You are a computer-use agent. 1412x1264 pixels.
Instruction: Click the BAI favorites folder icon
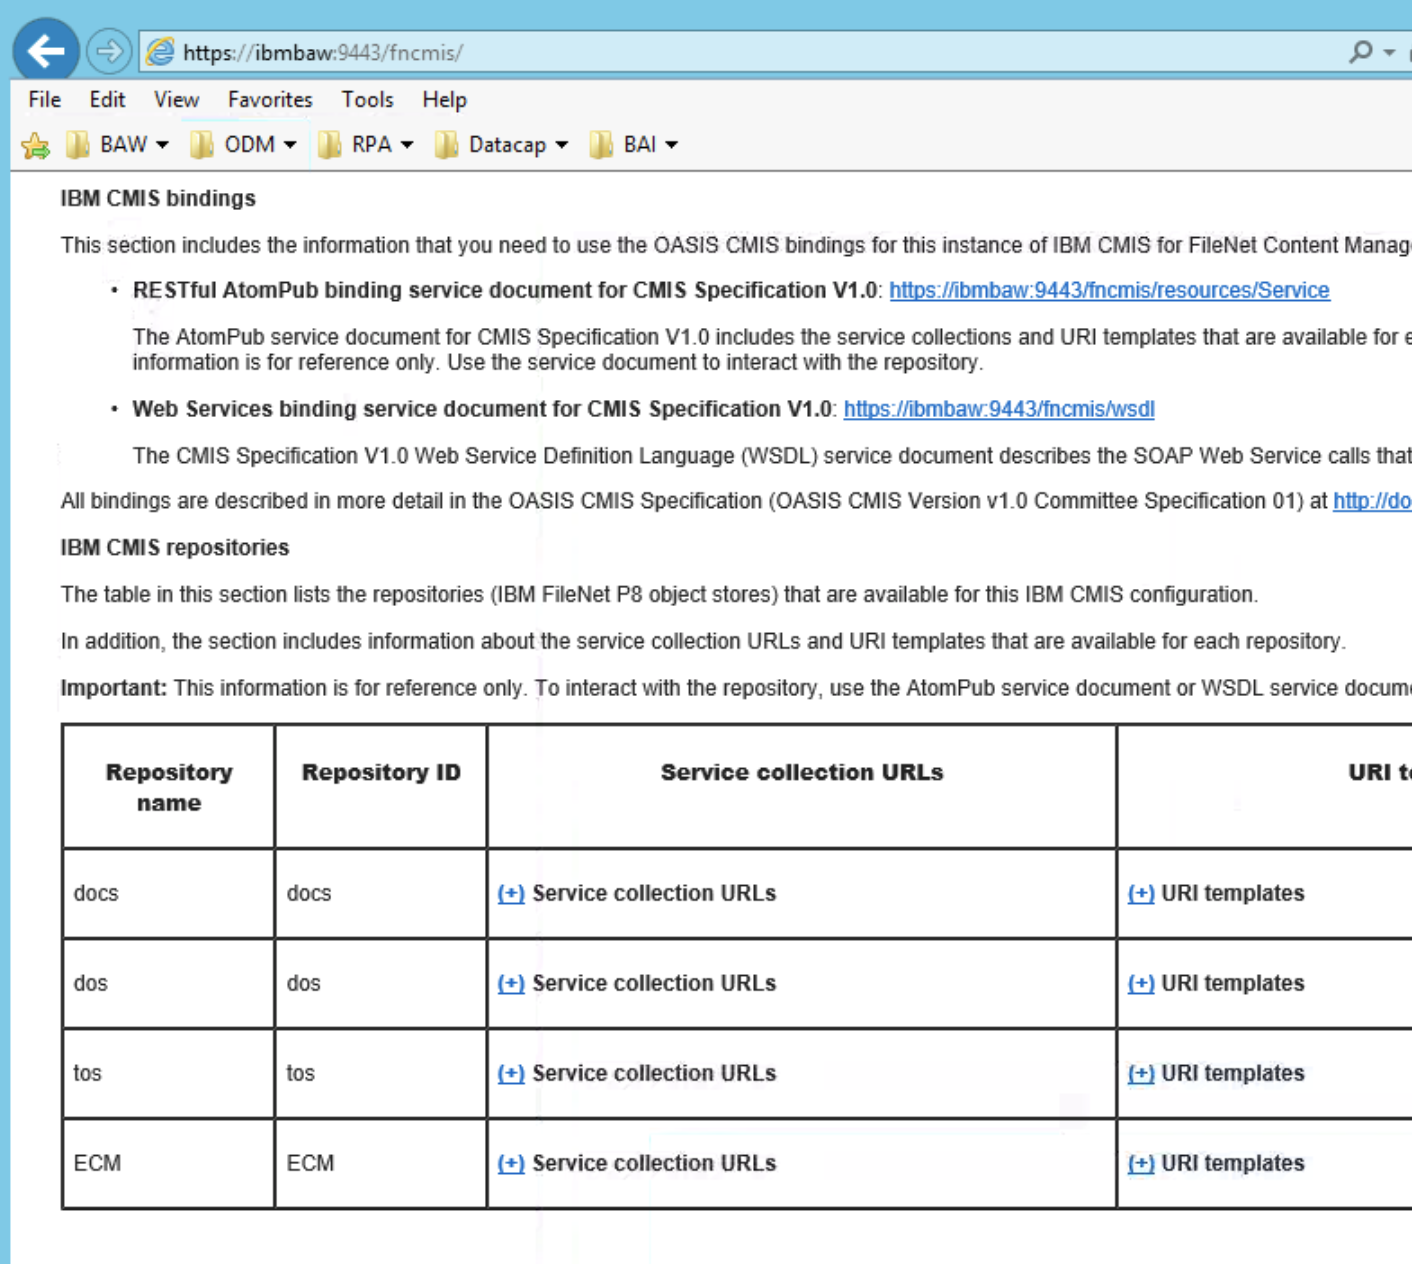[x=601, y=145]
